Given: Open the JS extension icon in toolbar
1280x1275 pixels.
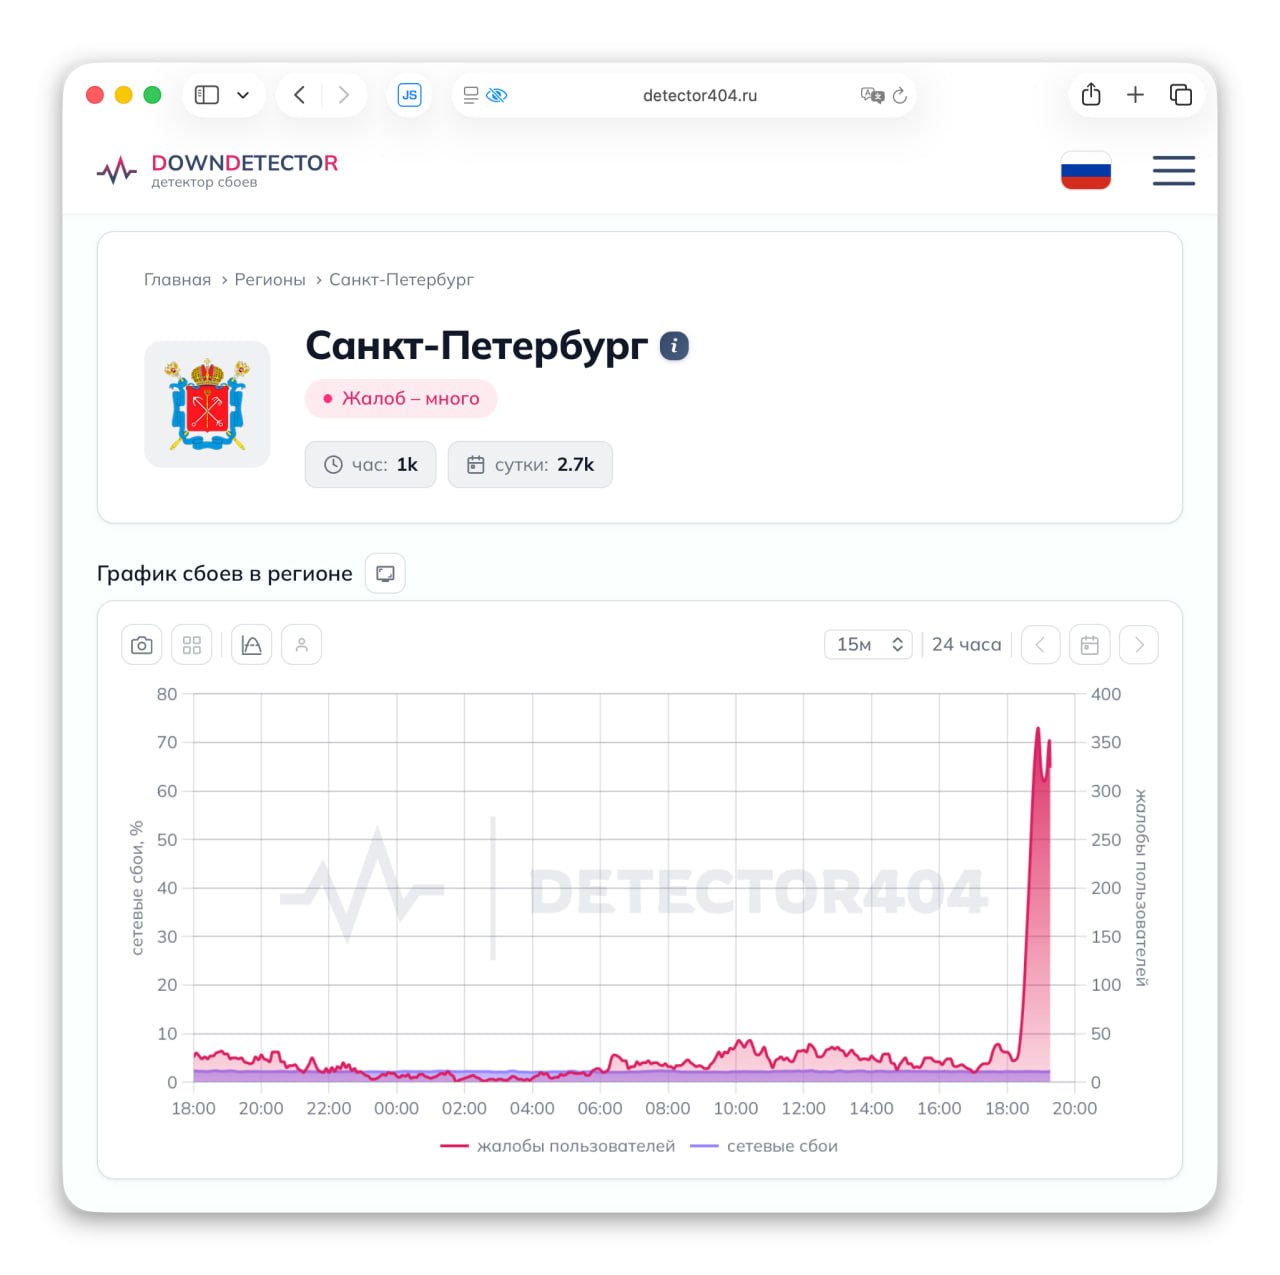Looking at the screenshot, I should point(409,95).
